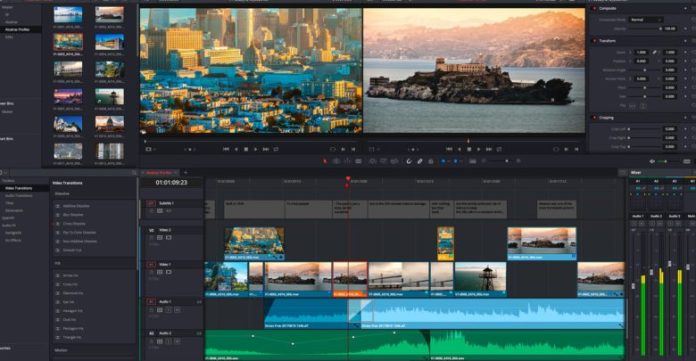
Task: Play reverse in the timeline viewer
Action: click(459, 150)
